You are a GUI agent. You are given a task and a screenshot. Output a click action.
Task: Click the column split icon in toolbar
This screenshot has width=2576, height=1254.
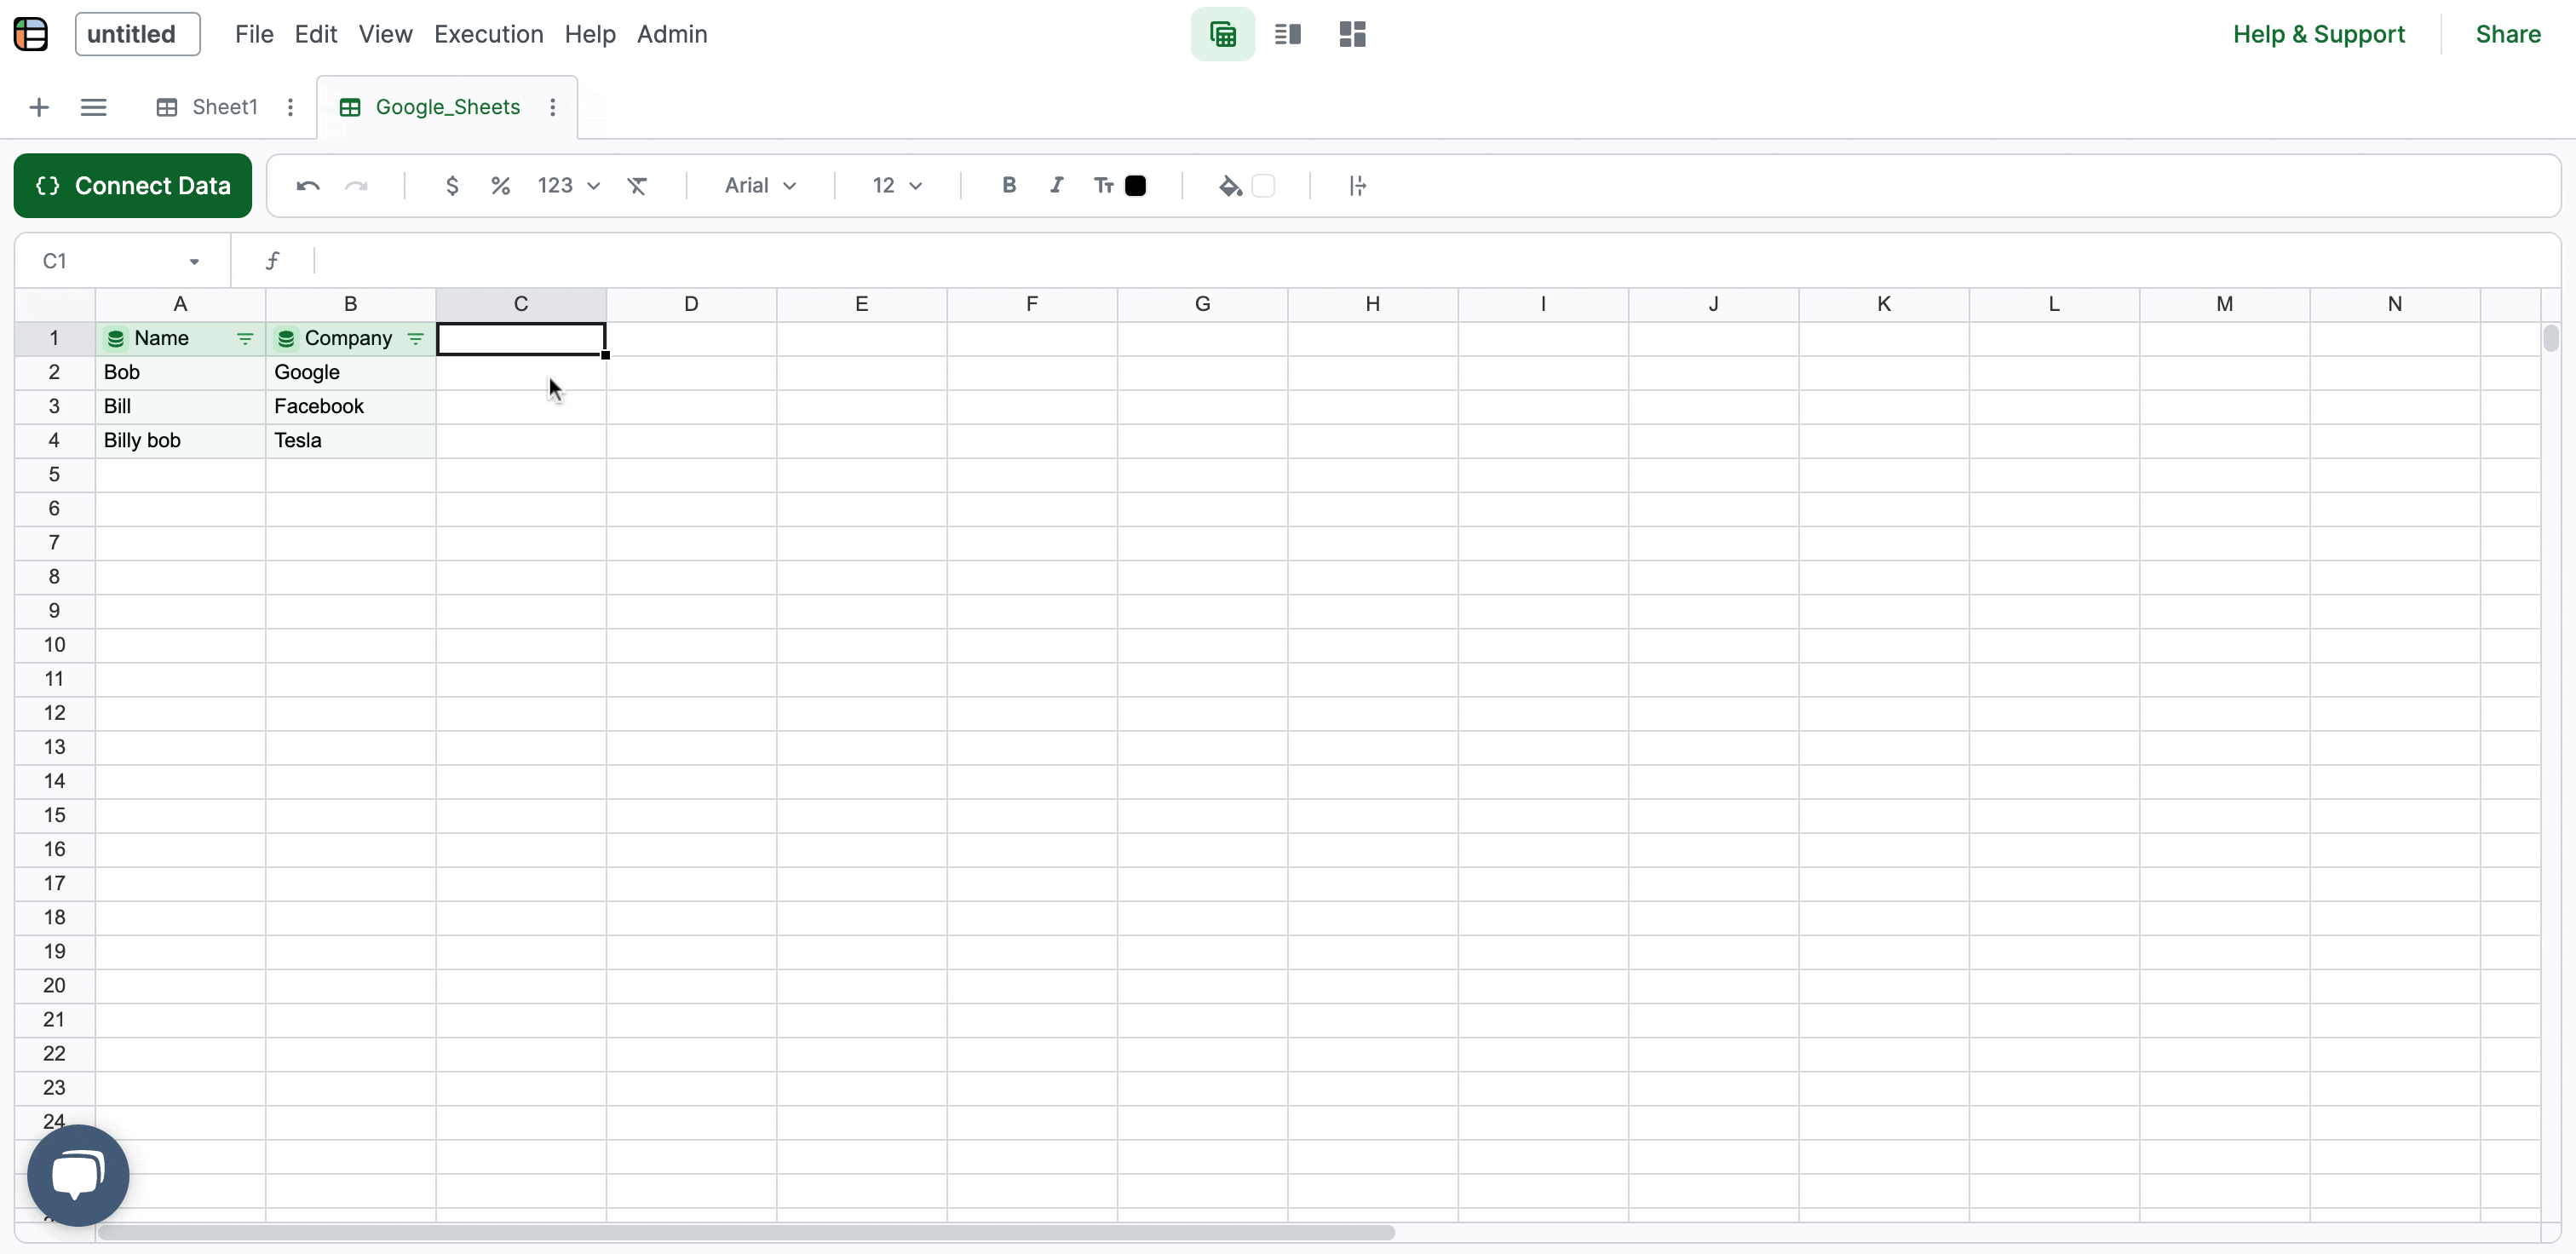pos(1357,186)
